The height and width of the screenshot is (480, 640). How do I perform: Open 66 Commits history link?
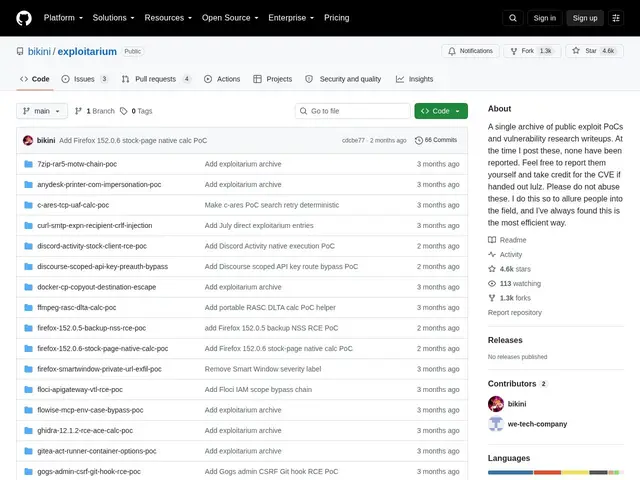[x=436, y=140]
